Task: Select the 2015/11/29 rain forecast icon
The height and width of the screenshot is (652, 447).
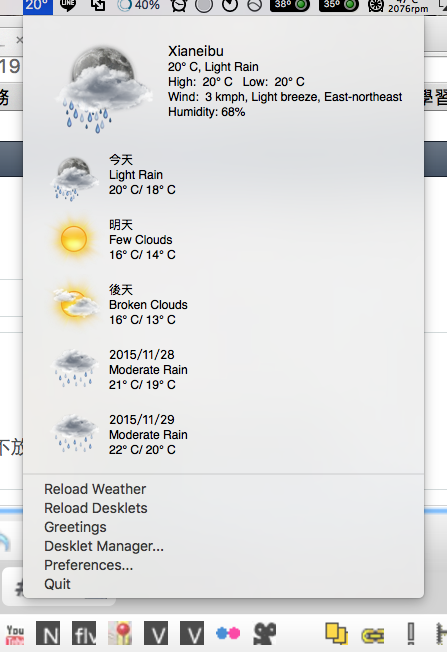Action: (x=74, y=433)
